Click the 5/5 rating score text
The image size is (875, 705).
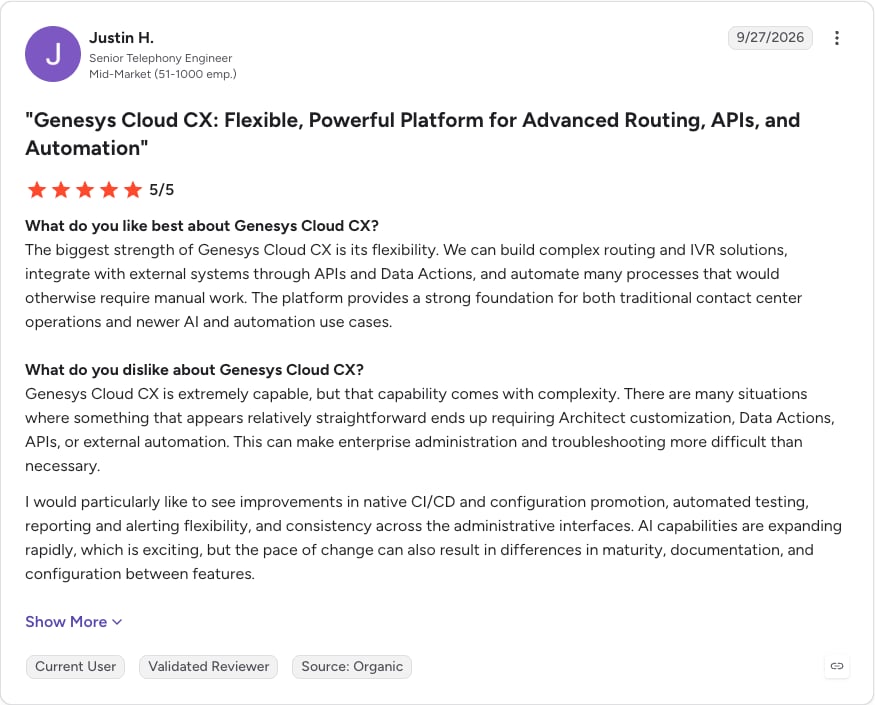point(162,190)
